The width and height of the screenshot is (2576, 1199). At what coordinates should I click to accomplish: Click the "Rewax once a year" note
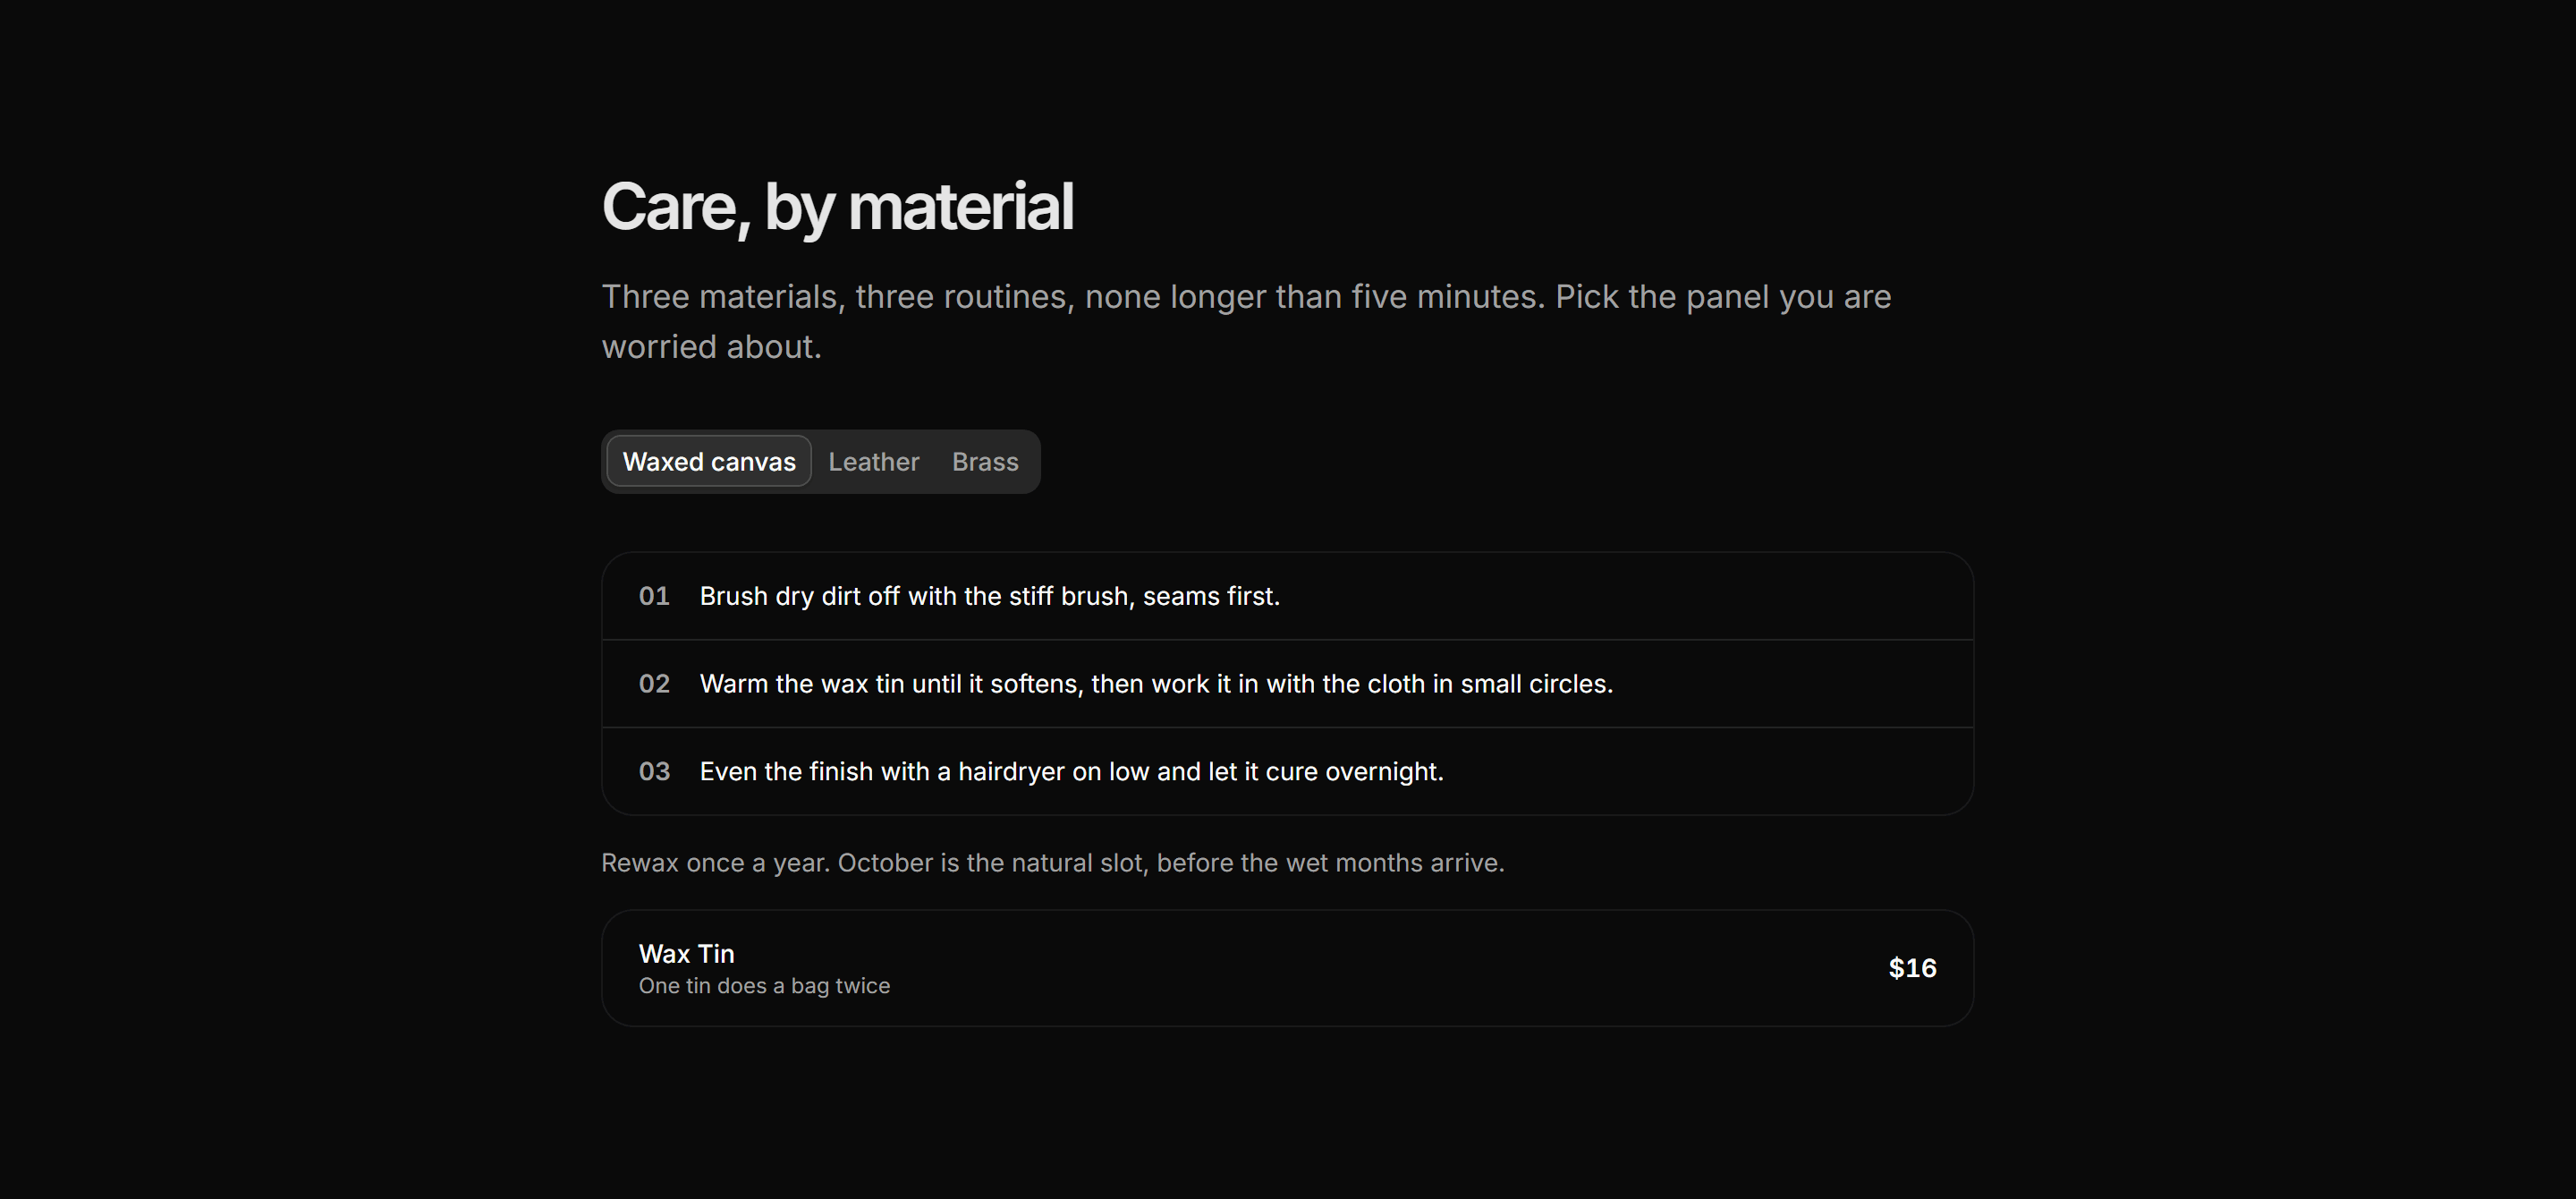pyautogui.click(x=1052, y=863)
